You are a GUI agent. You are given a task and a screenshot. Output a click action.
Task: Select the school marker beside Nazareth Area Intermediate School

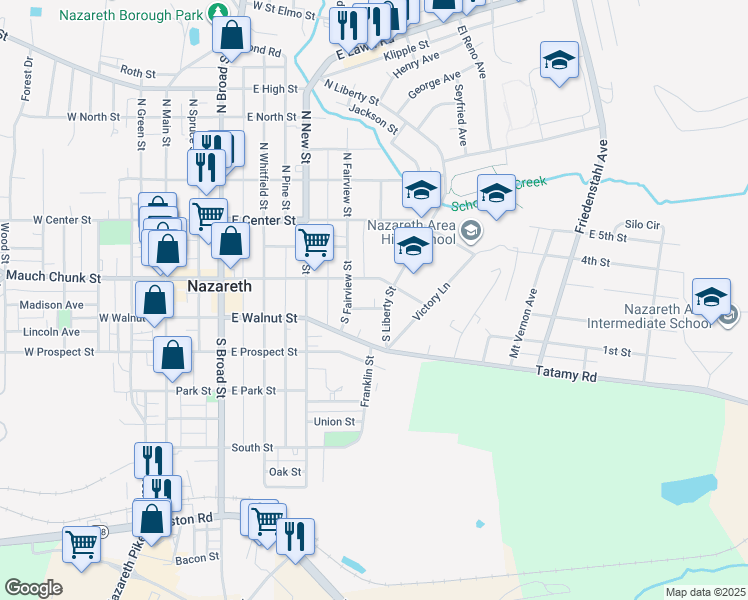click(711, 299)
